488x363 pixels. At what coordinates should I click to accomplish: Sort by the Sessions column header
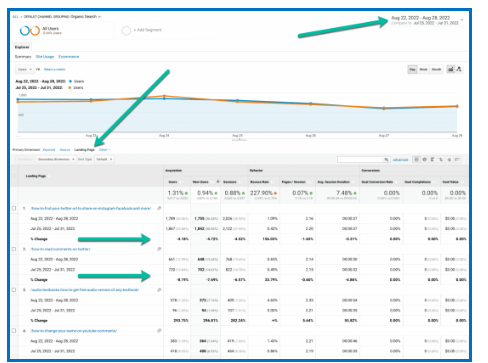click(230, 182)
